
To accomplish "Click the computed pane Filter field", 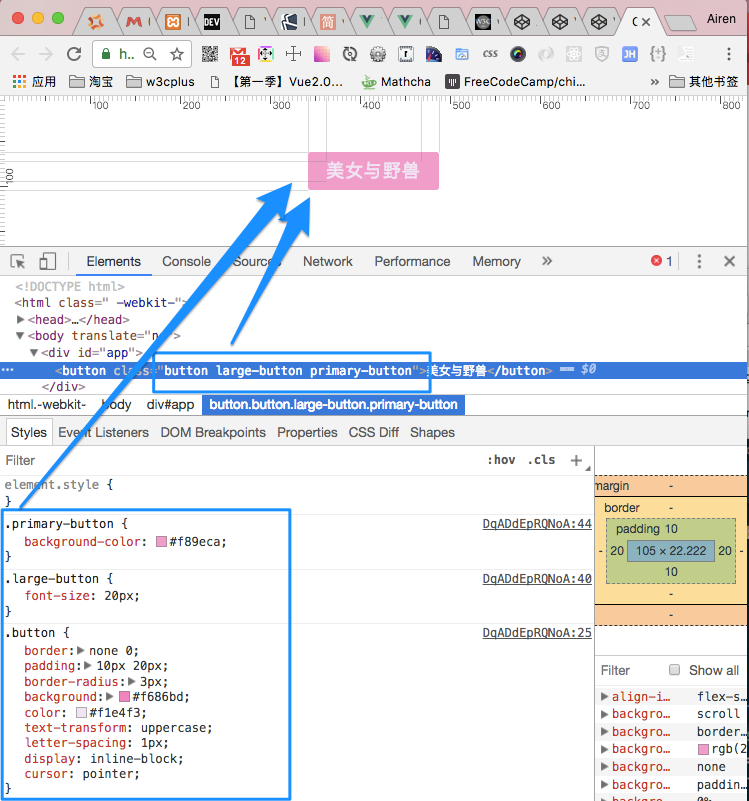I will click(x=631, y=670).
